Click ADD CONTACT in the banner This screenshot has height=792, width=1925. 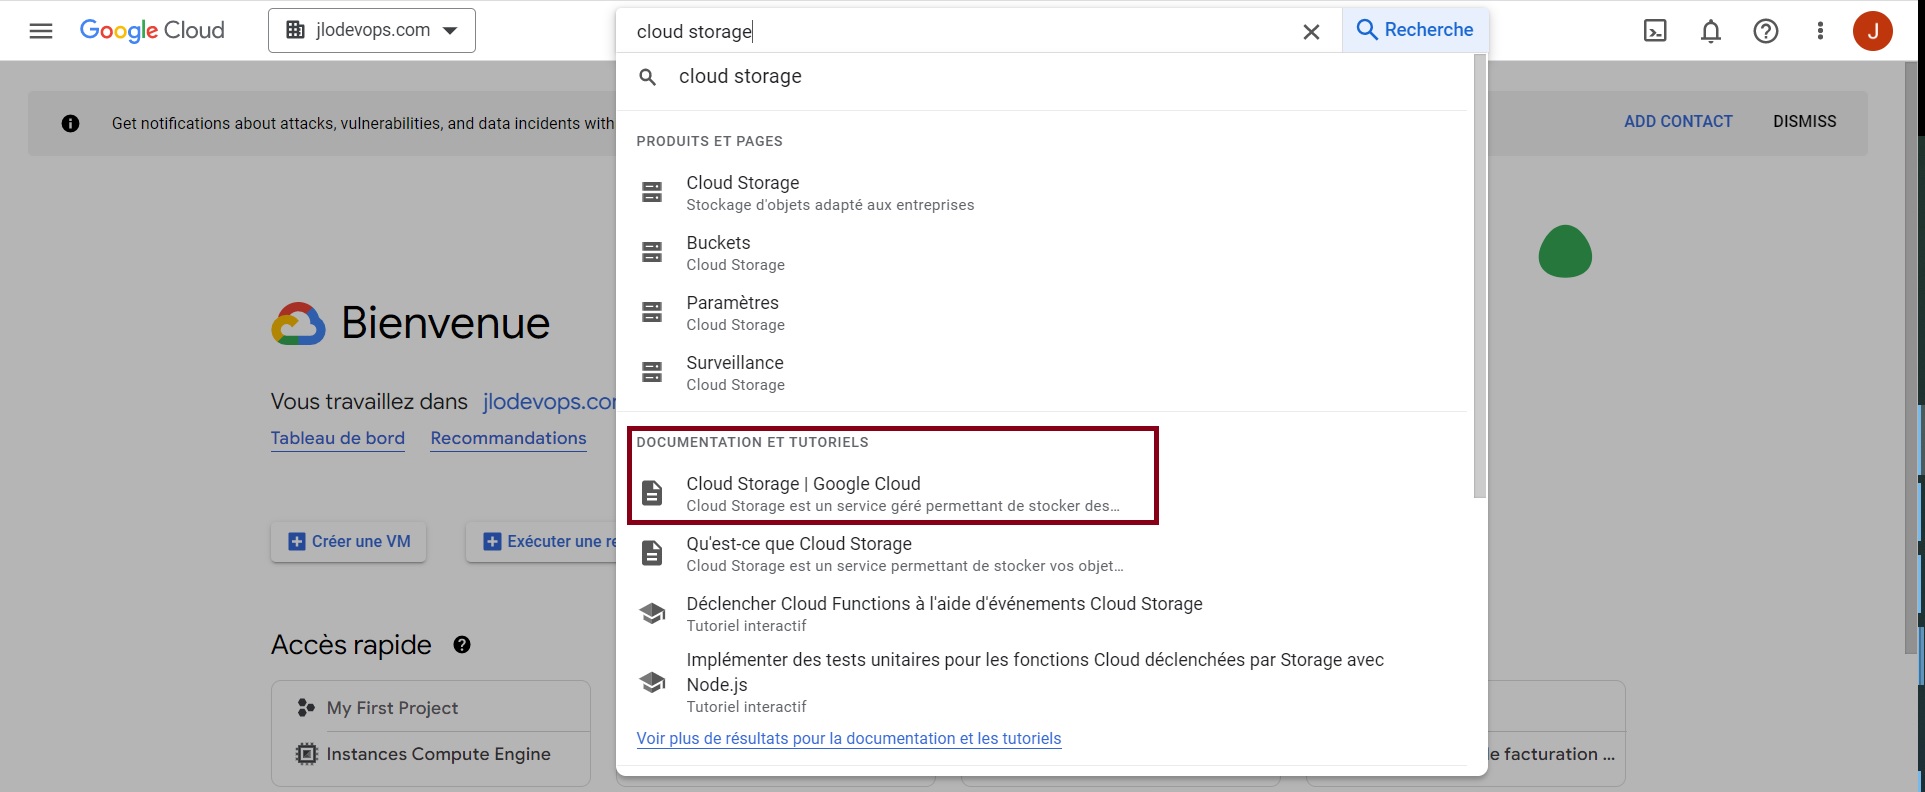(x=1678, y=121)
